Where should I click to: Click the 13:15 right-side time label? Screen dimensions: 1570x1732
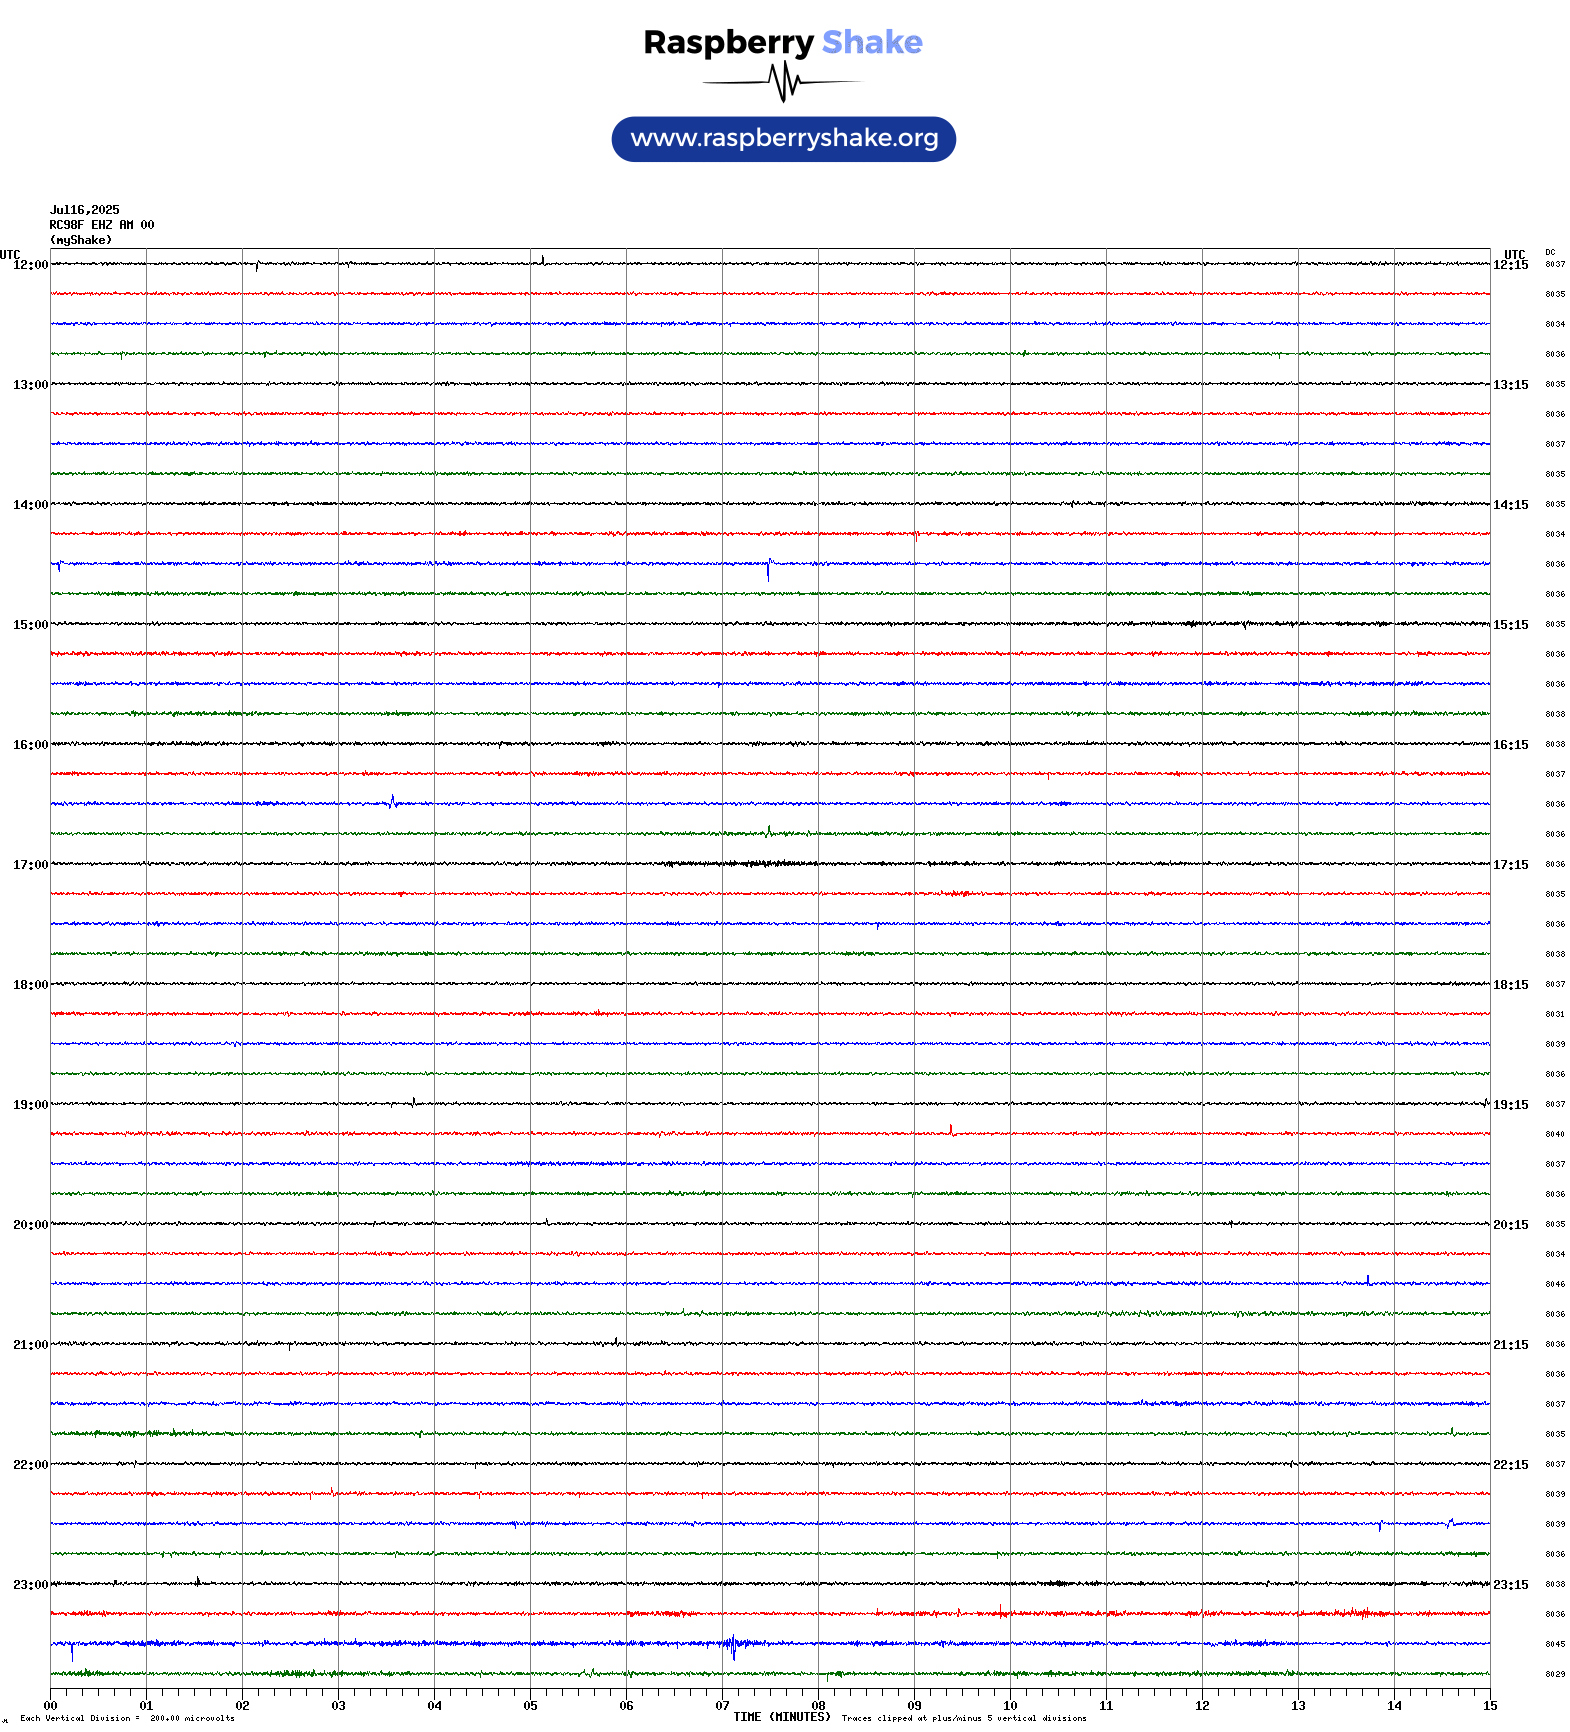tap(1511, 385)
